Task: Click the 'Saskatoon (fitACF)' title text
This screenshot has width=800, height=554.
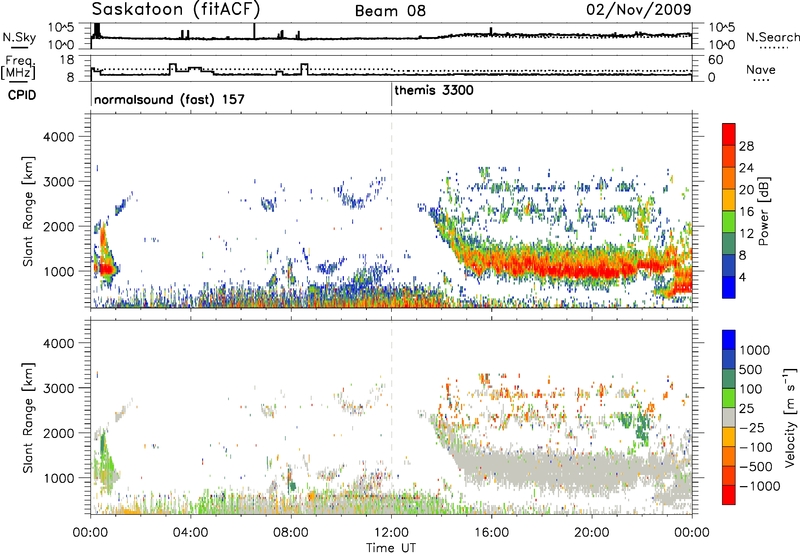Action: [176, 9]
